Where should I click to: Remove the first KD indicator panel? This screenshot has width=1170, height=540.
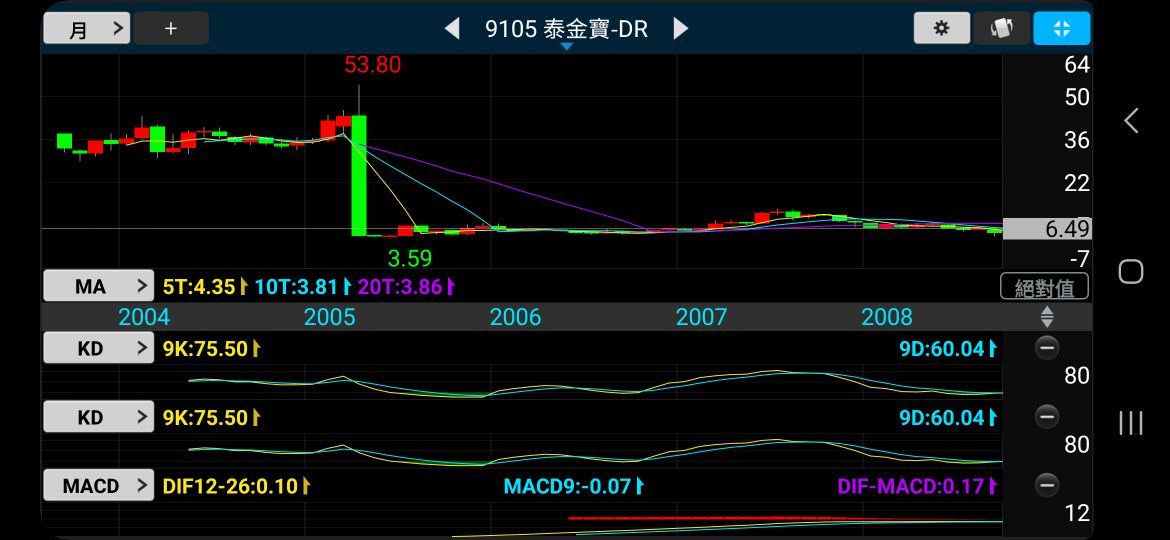[1046, 348]
